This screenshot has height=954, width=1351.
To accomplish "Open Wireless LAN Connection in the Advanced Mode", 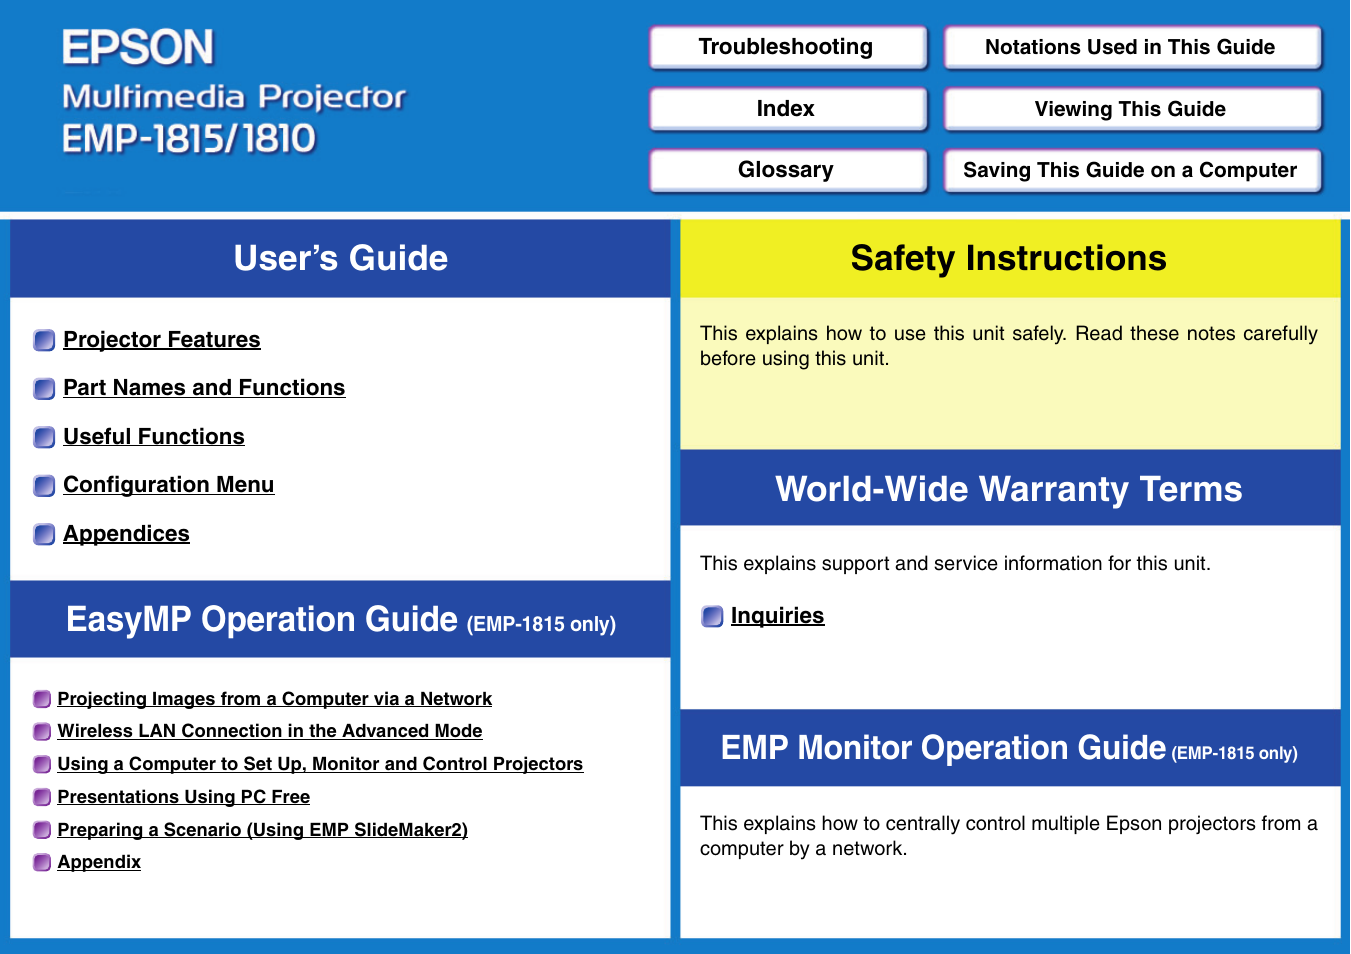I will 270,731.
